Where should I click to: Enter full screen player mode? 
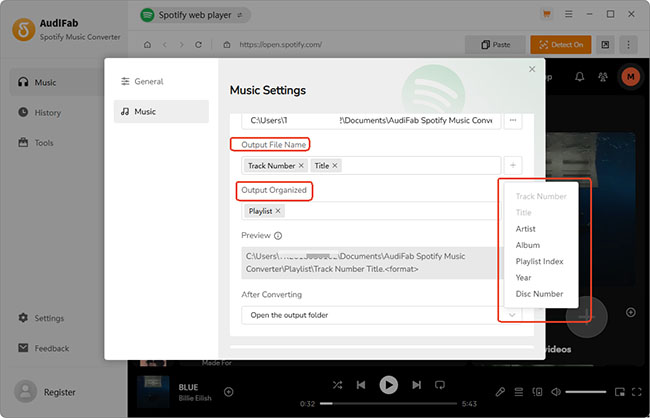pyautogui.click(x=636, y=392)
